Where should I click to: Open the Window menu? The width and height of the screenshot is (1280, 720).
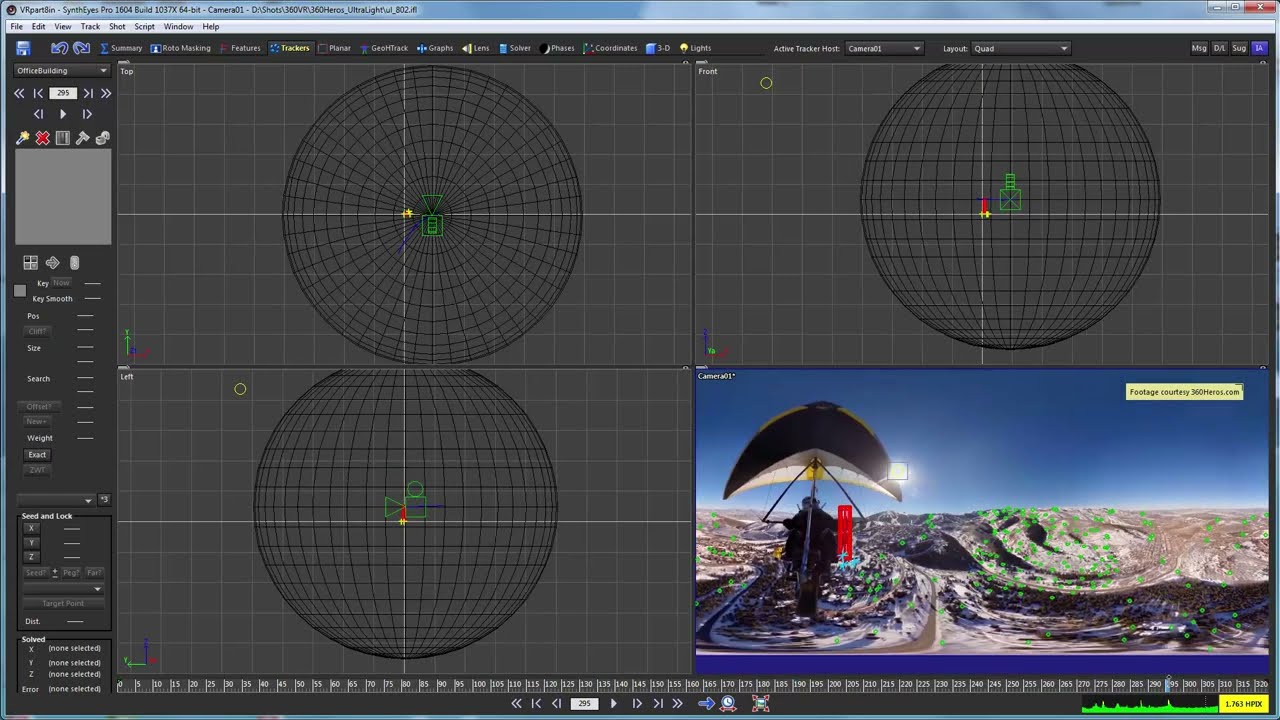[x=178, y=26]
